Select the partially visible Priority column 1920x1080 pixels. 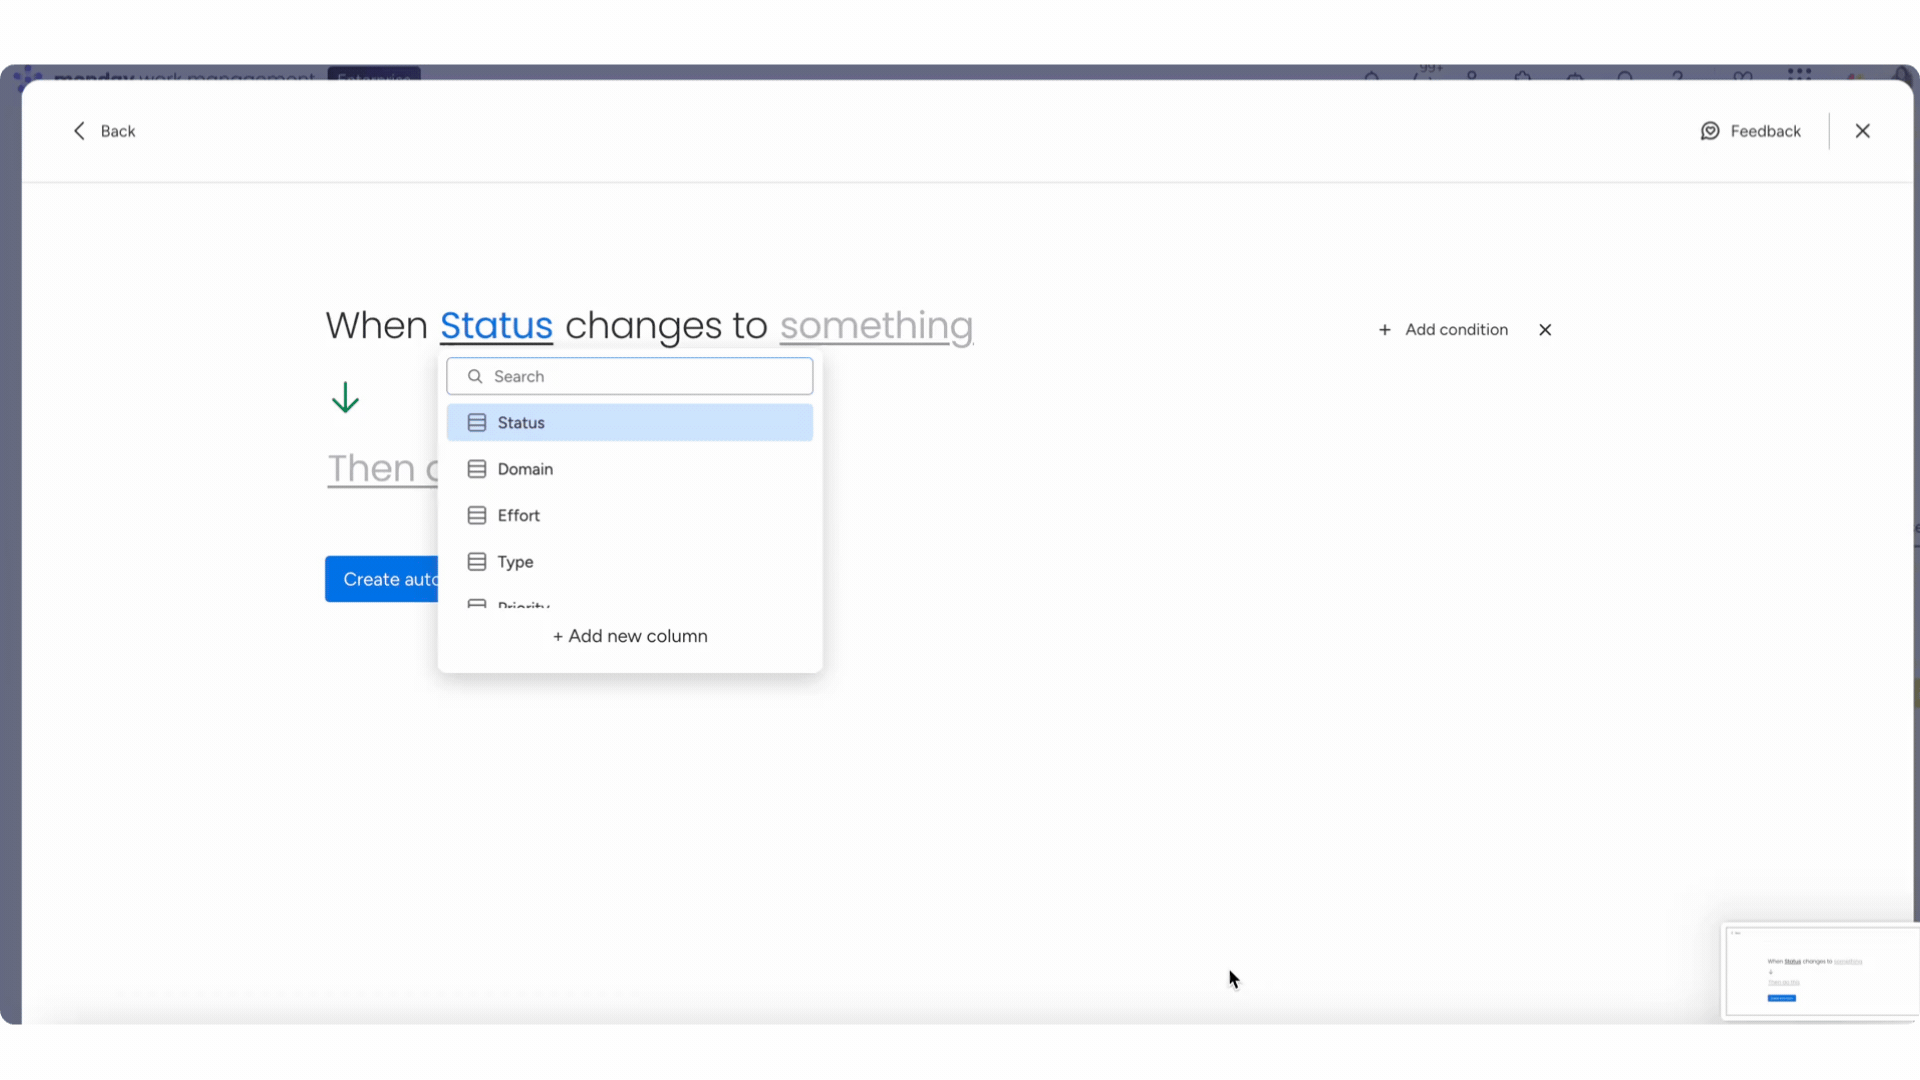(x=524, y=604)
